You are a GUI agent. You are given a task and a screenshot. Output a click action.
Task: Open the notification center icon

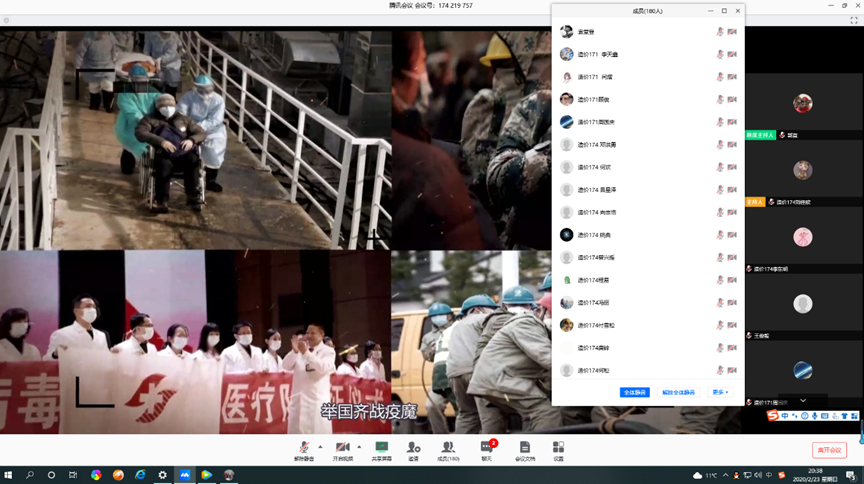tap(851, 475)
